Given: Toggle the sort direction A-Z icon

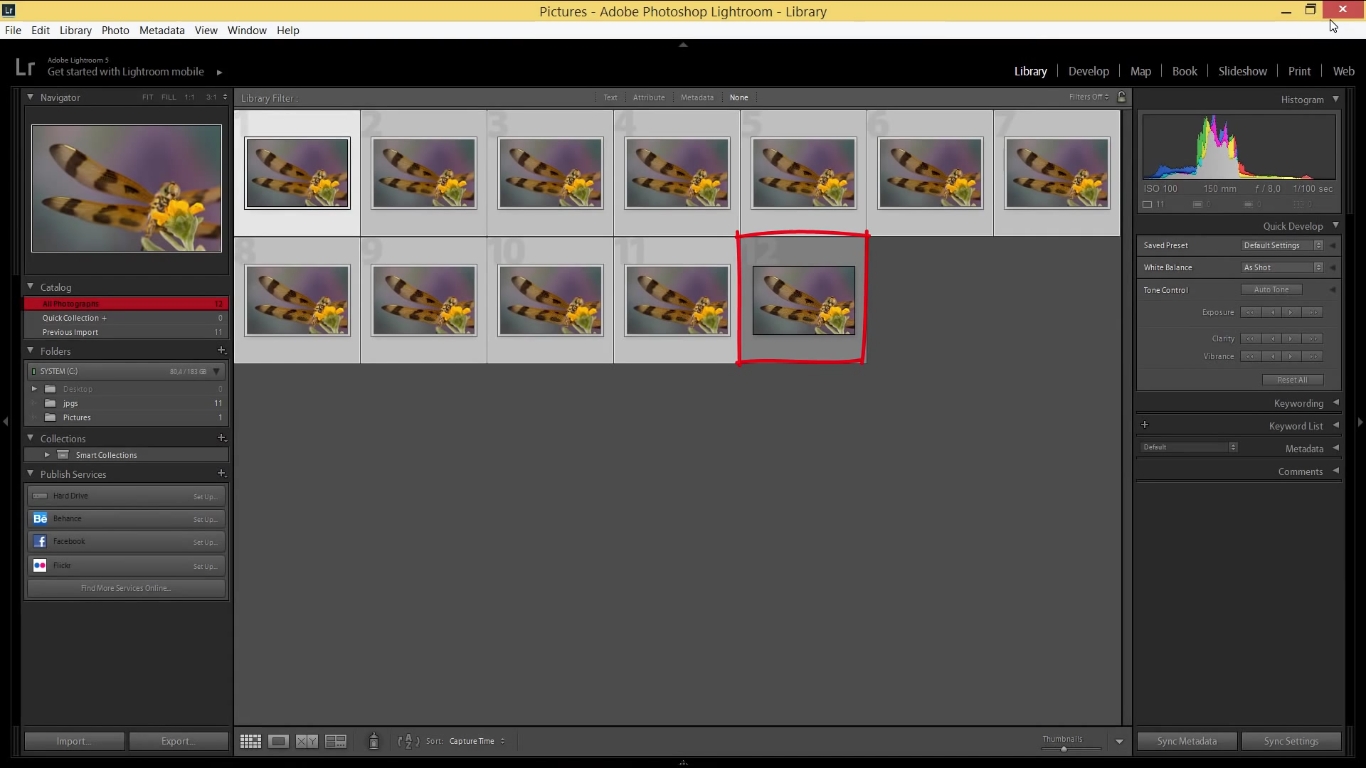Looking at the screenshot, I should [406, 741].
